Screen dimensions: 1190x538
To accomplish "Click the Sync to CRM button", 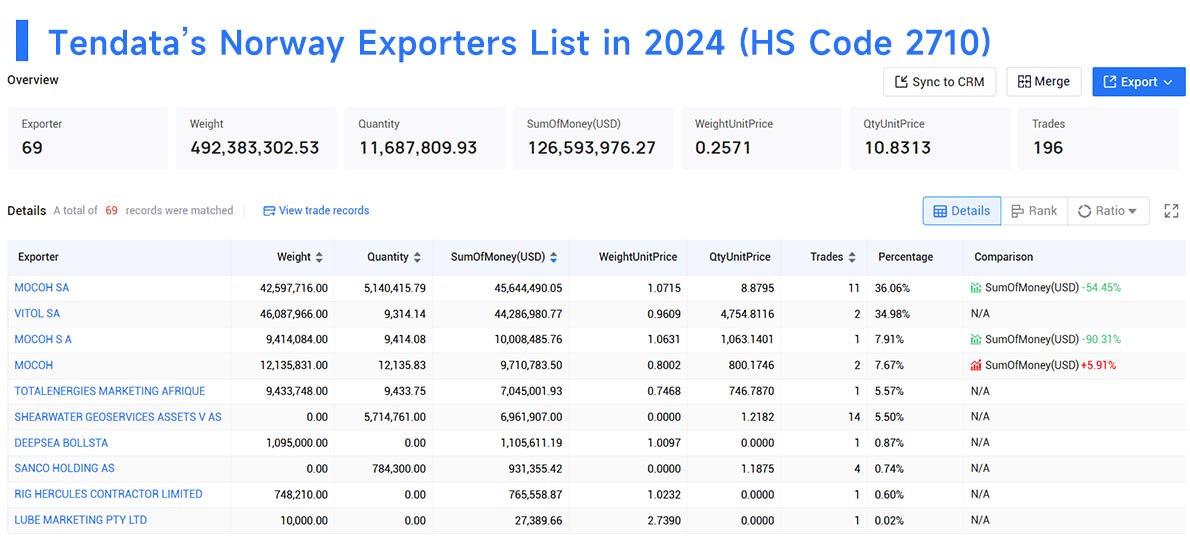I will pos(940,82).
